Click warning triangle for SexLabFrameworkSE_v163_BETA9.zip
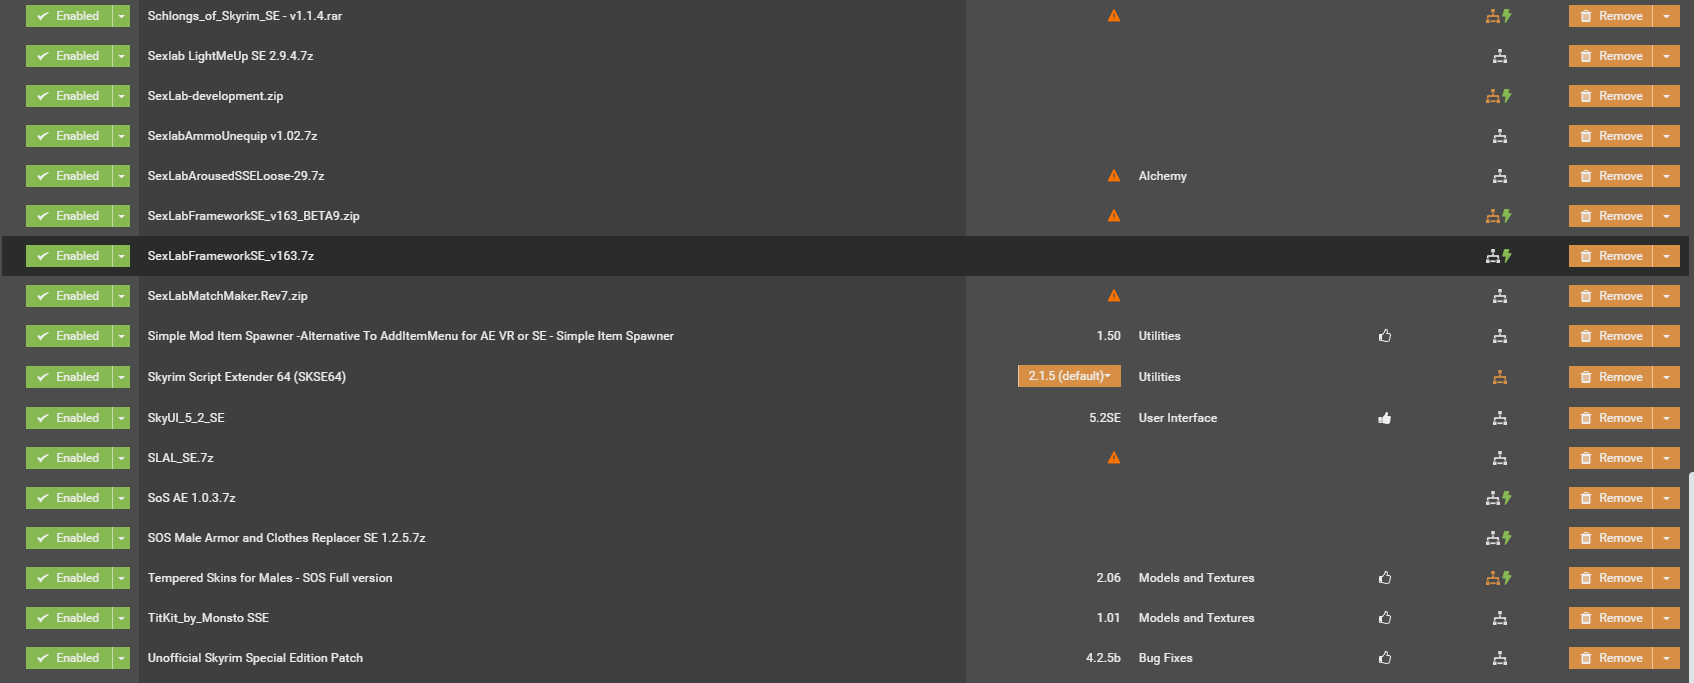Image resolution: width=1694 pixels, height=683 pixels. coord(1113,216)
